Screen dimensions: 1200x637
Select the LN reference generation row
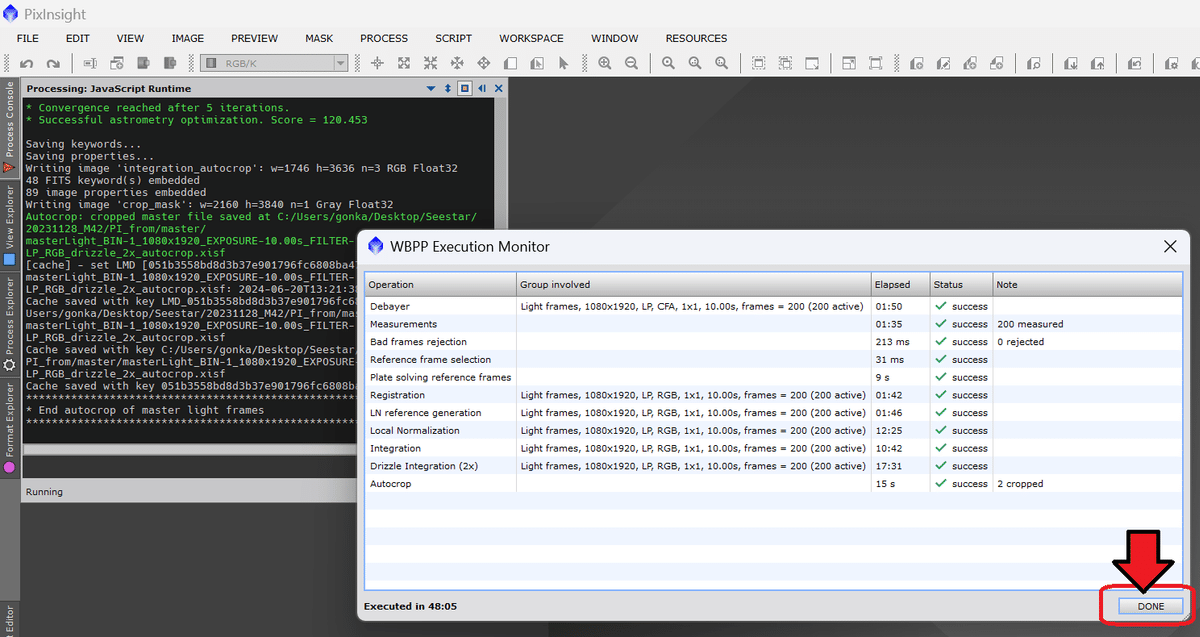(773, 412)
